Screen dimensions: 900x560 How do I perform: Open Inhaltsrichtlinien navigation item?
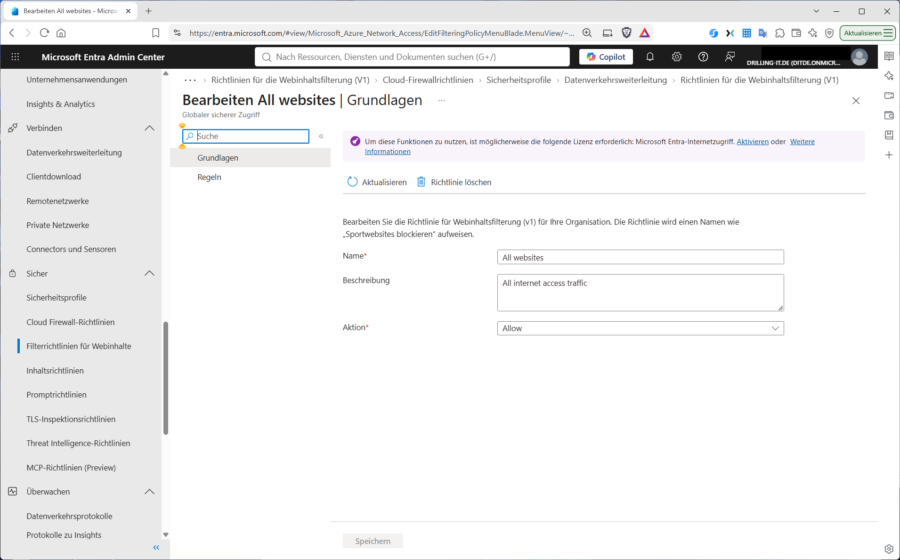(55, 371)
